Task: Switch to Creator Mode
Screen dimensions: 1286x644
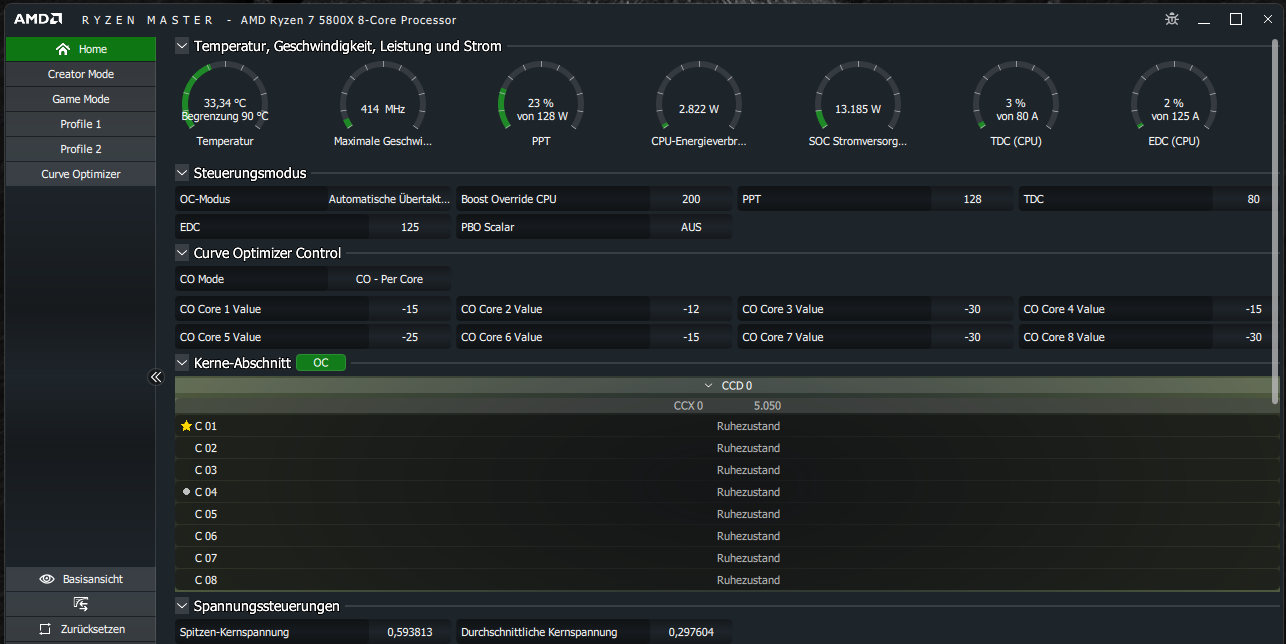Action: point(81,74)
